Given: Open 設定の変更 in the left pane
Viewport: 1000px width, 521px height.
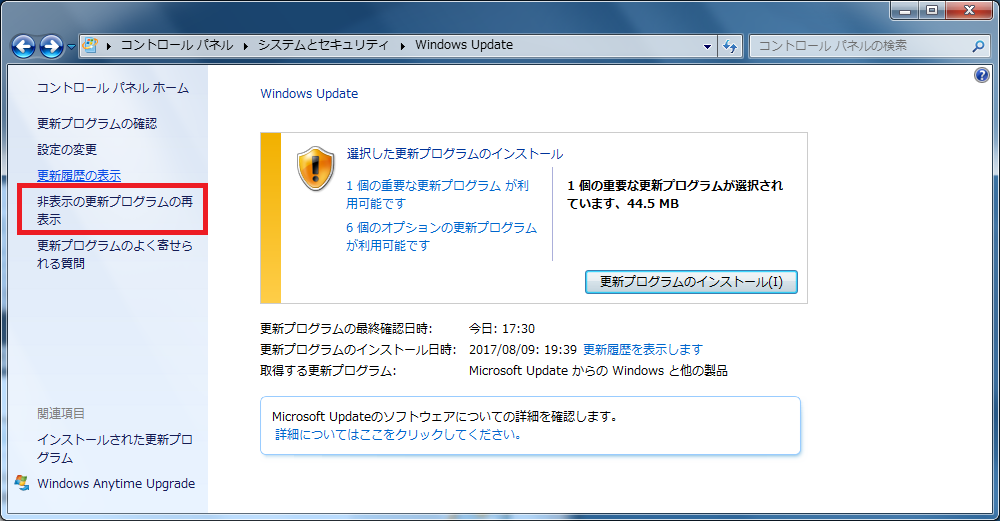Looking at the screenshot, I should pyautogui.click(x=67, y=150).
